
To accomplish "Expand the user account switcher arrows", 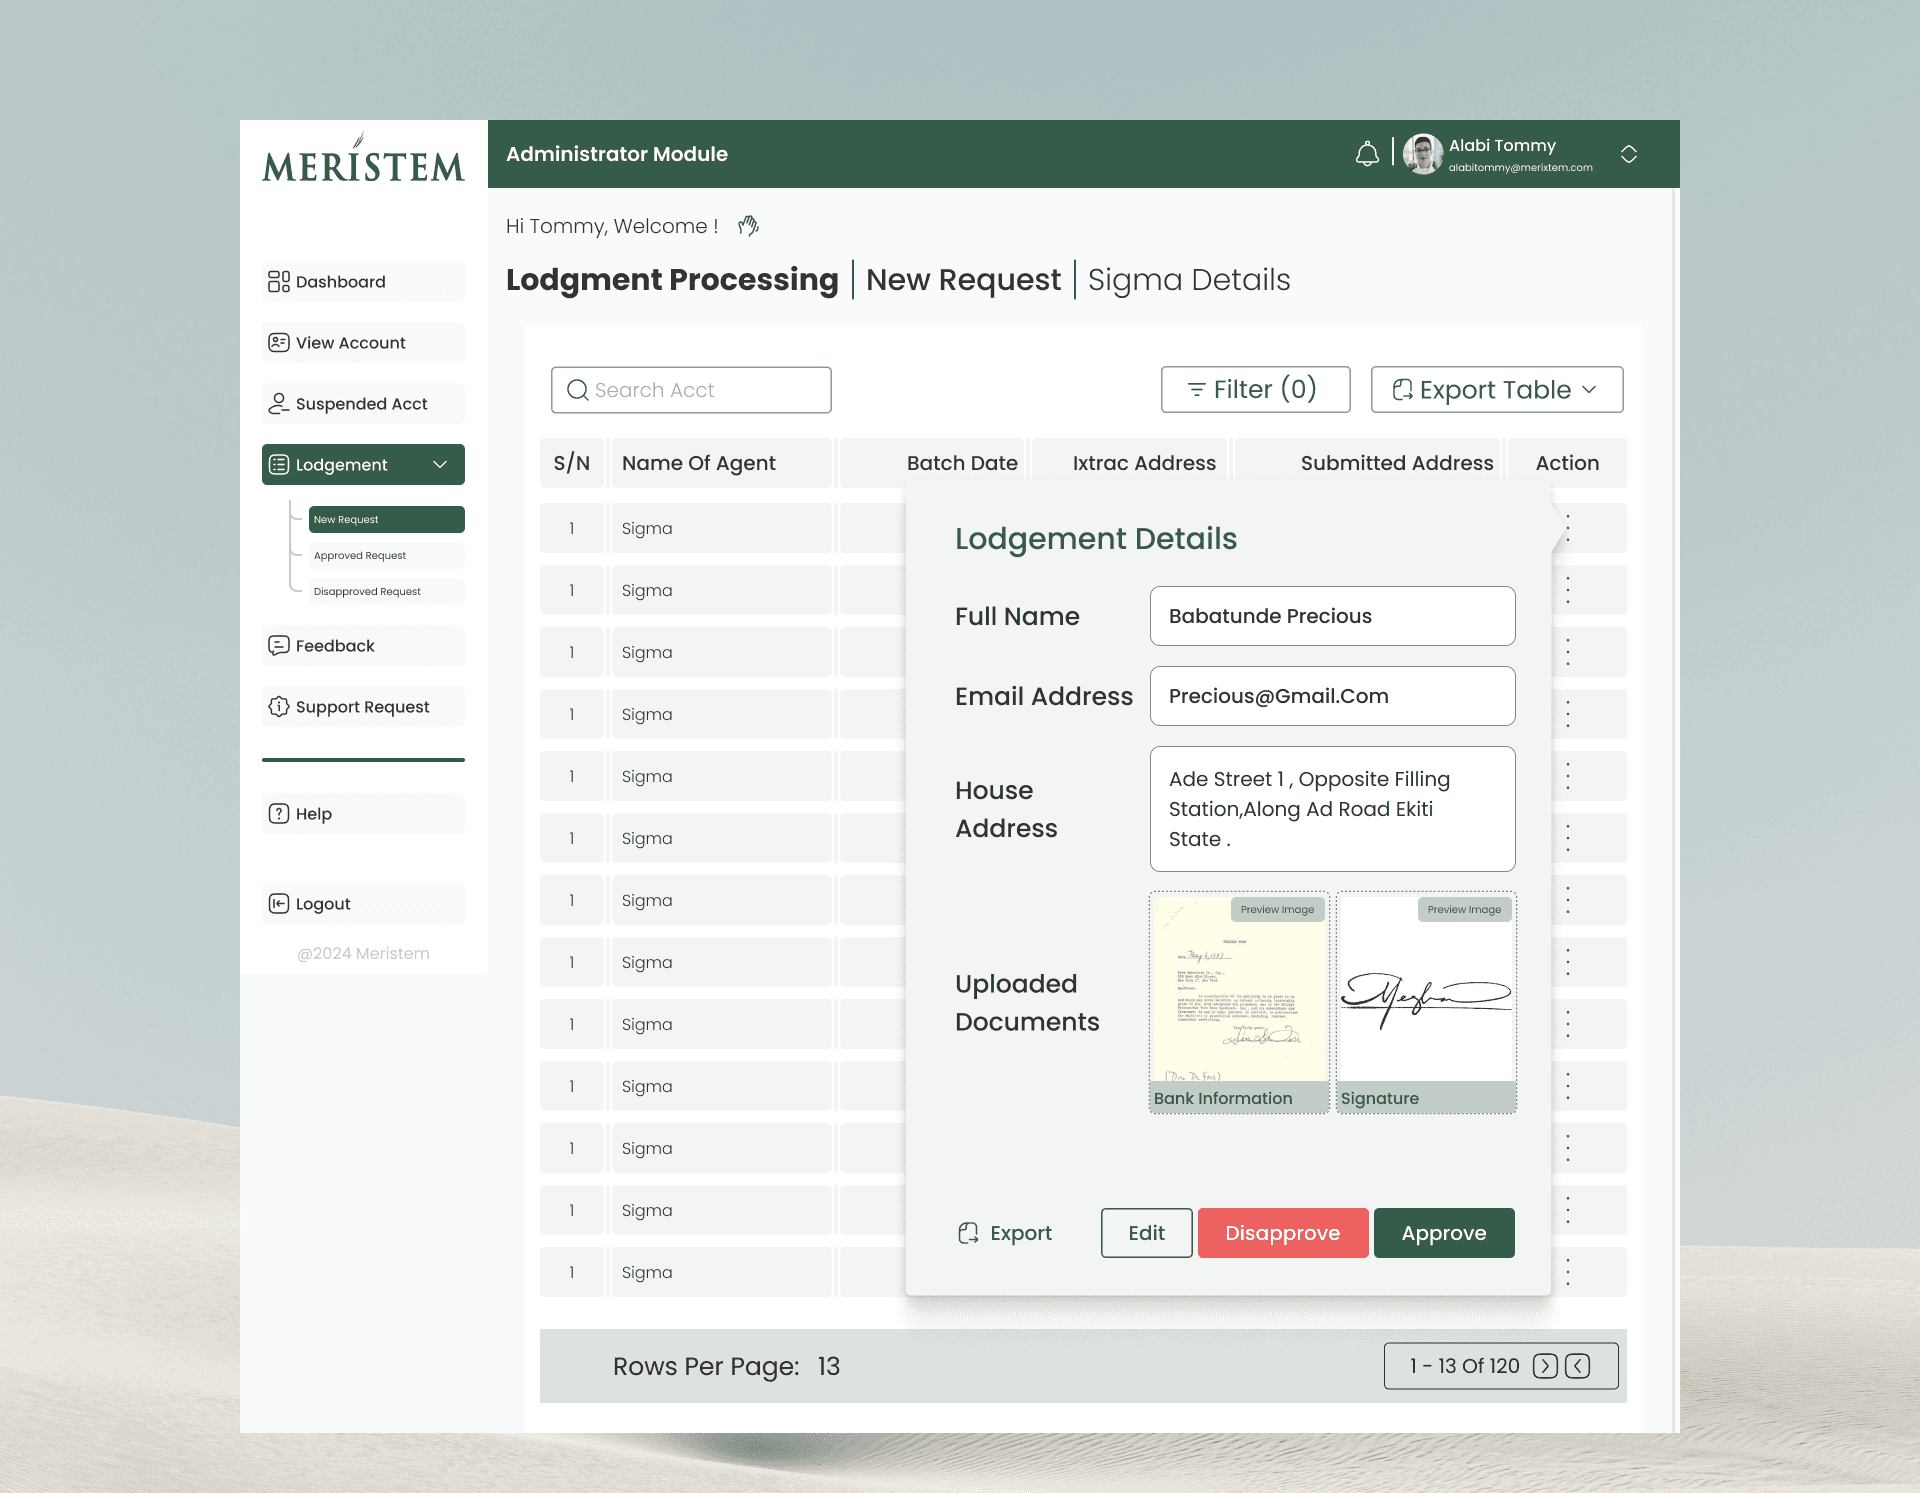I will [x=1628, y=154].
